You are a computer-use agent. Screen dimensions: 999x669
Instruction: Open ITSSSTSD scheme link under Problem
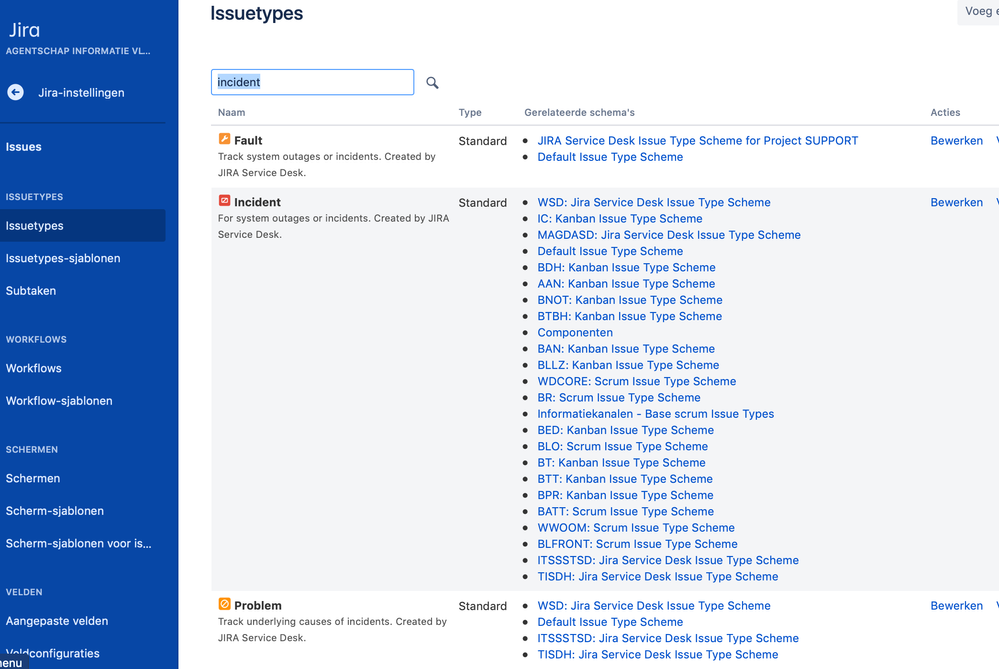pyautogui.click(x=668, y=638)
